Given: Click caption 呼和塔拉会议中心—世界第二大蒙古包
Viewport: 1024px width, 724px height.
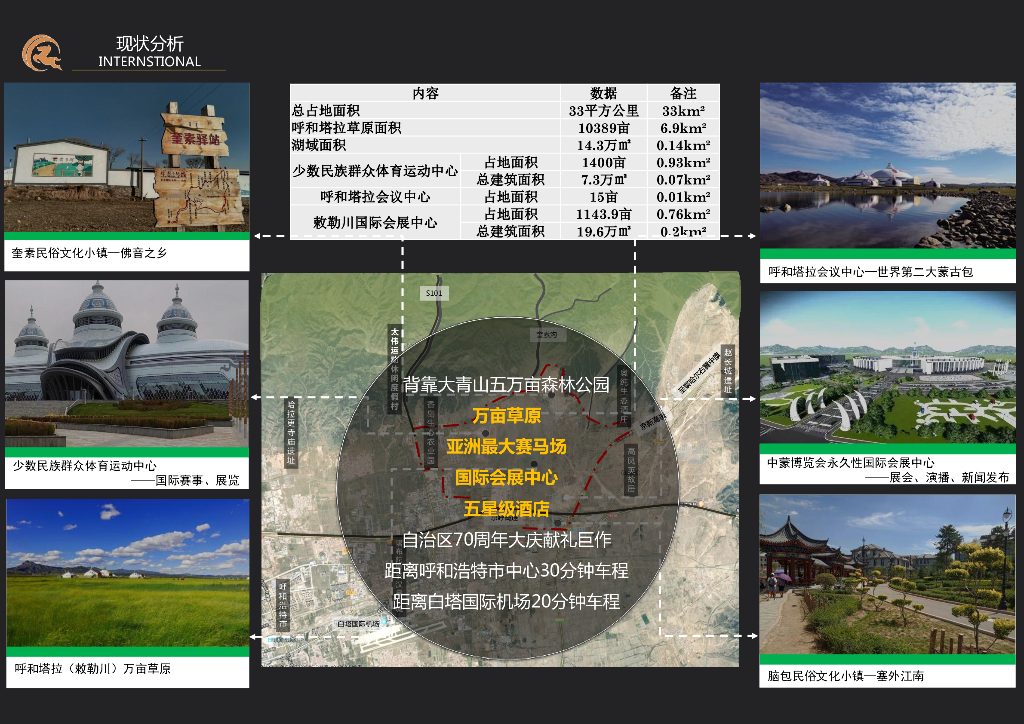Looking at the screenshot, I should 871,272.
